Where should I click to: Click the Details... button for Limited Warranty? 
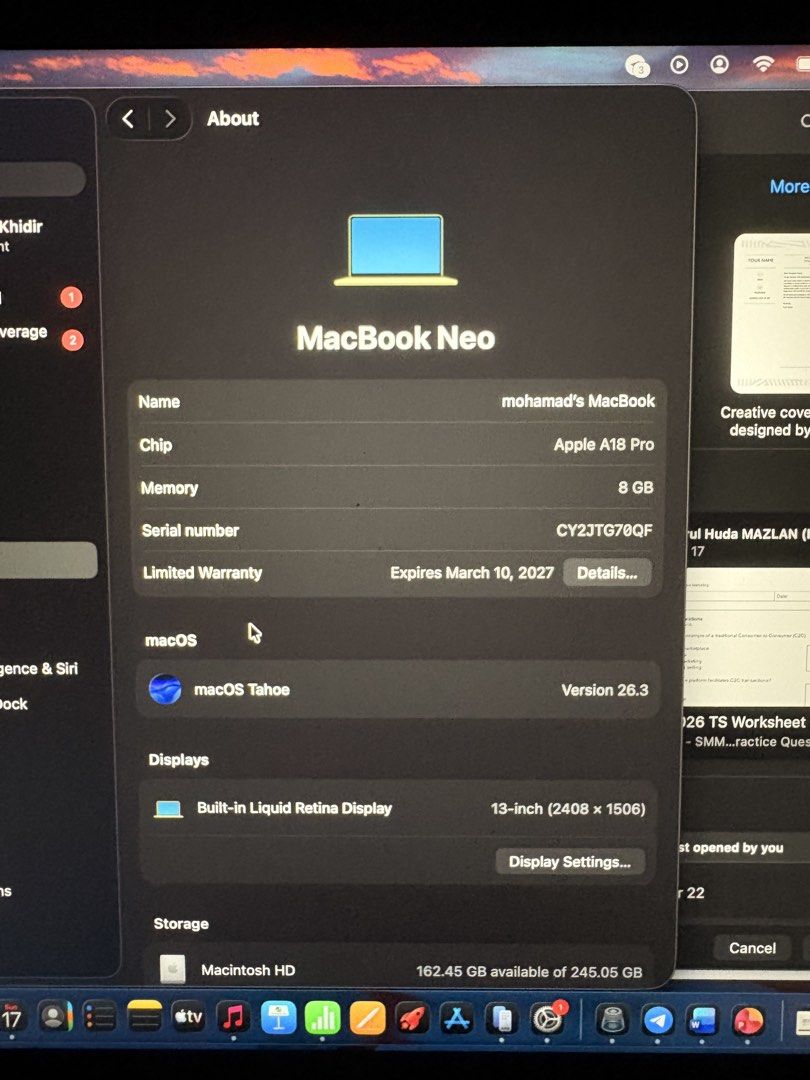(x=607, y=573)
